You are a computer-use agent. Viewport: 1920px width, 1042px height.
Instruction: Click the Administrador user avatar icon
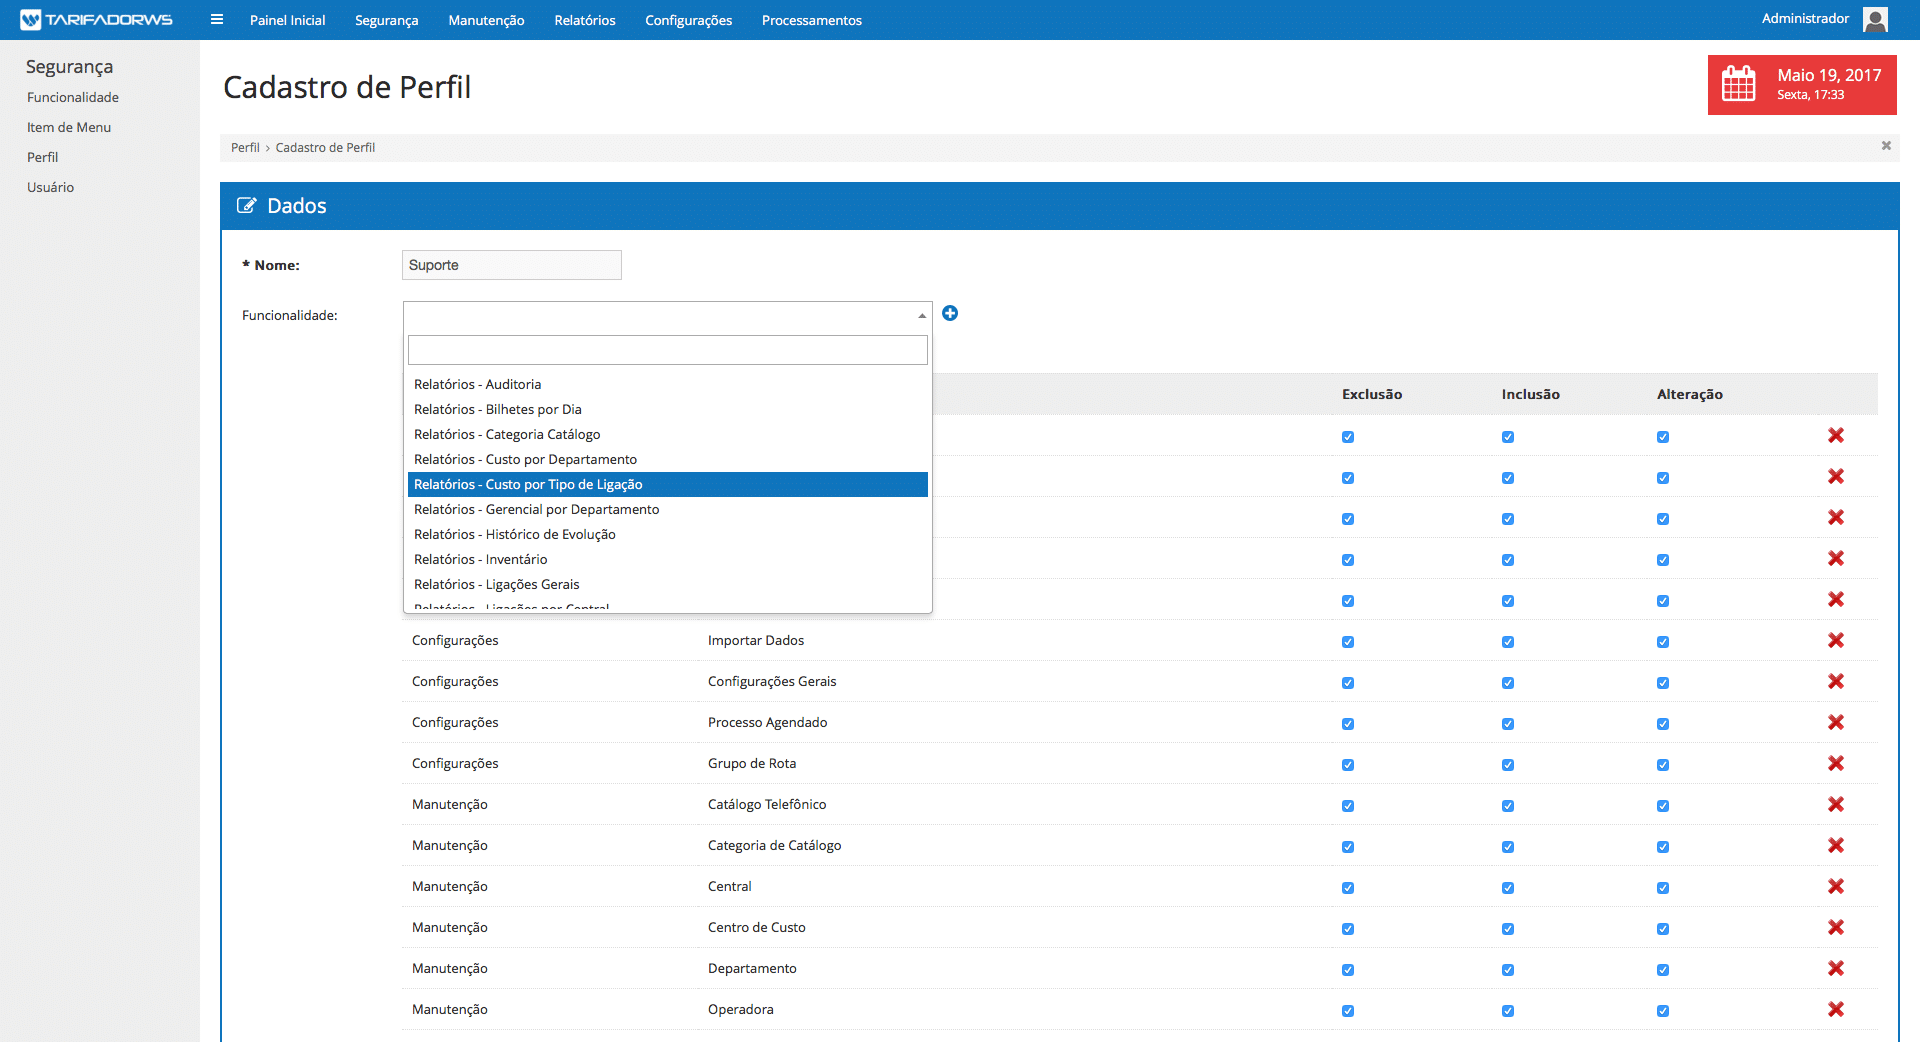(1876, 19)
